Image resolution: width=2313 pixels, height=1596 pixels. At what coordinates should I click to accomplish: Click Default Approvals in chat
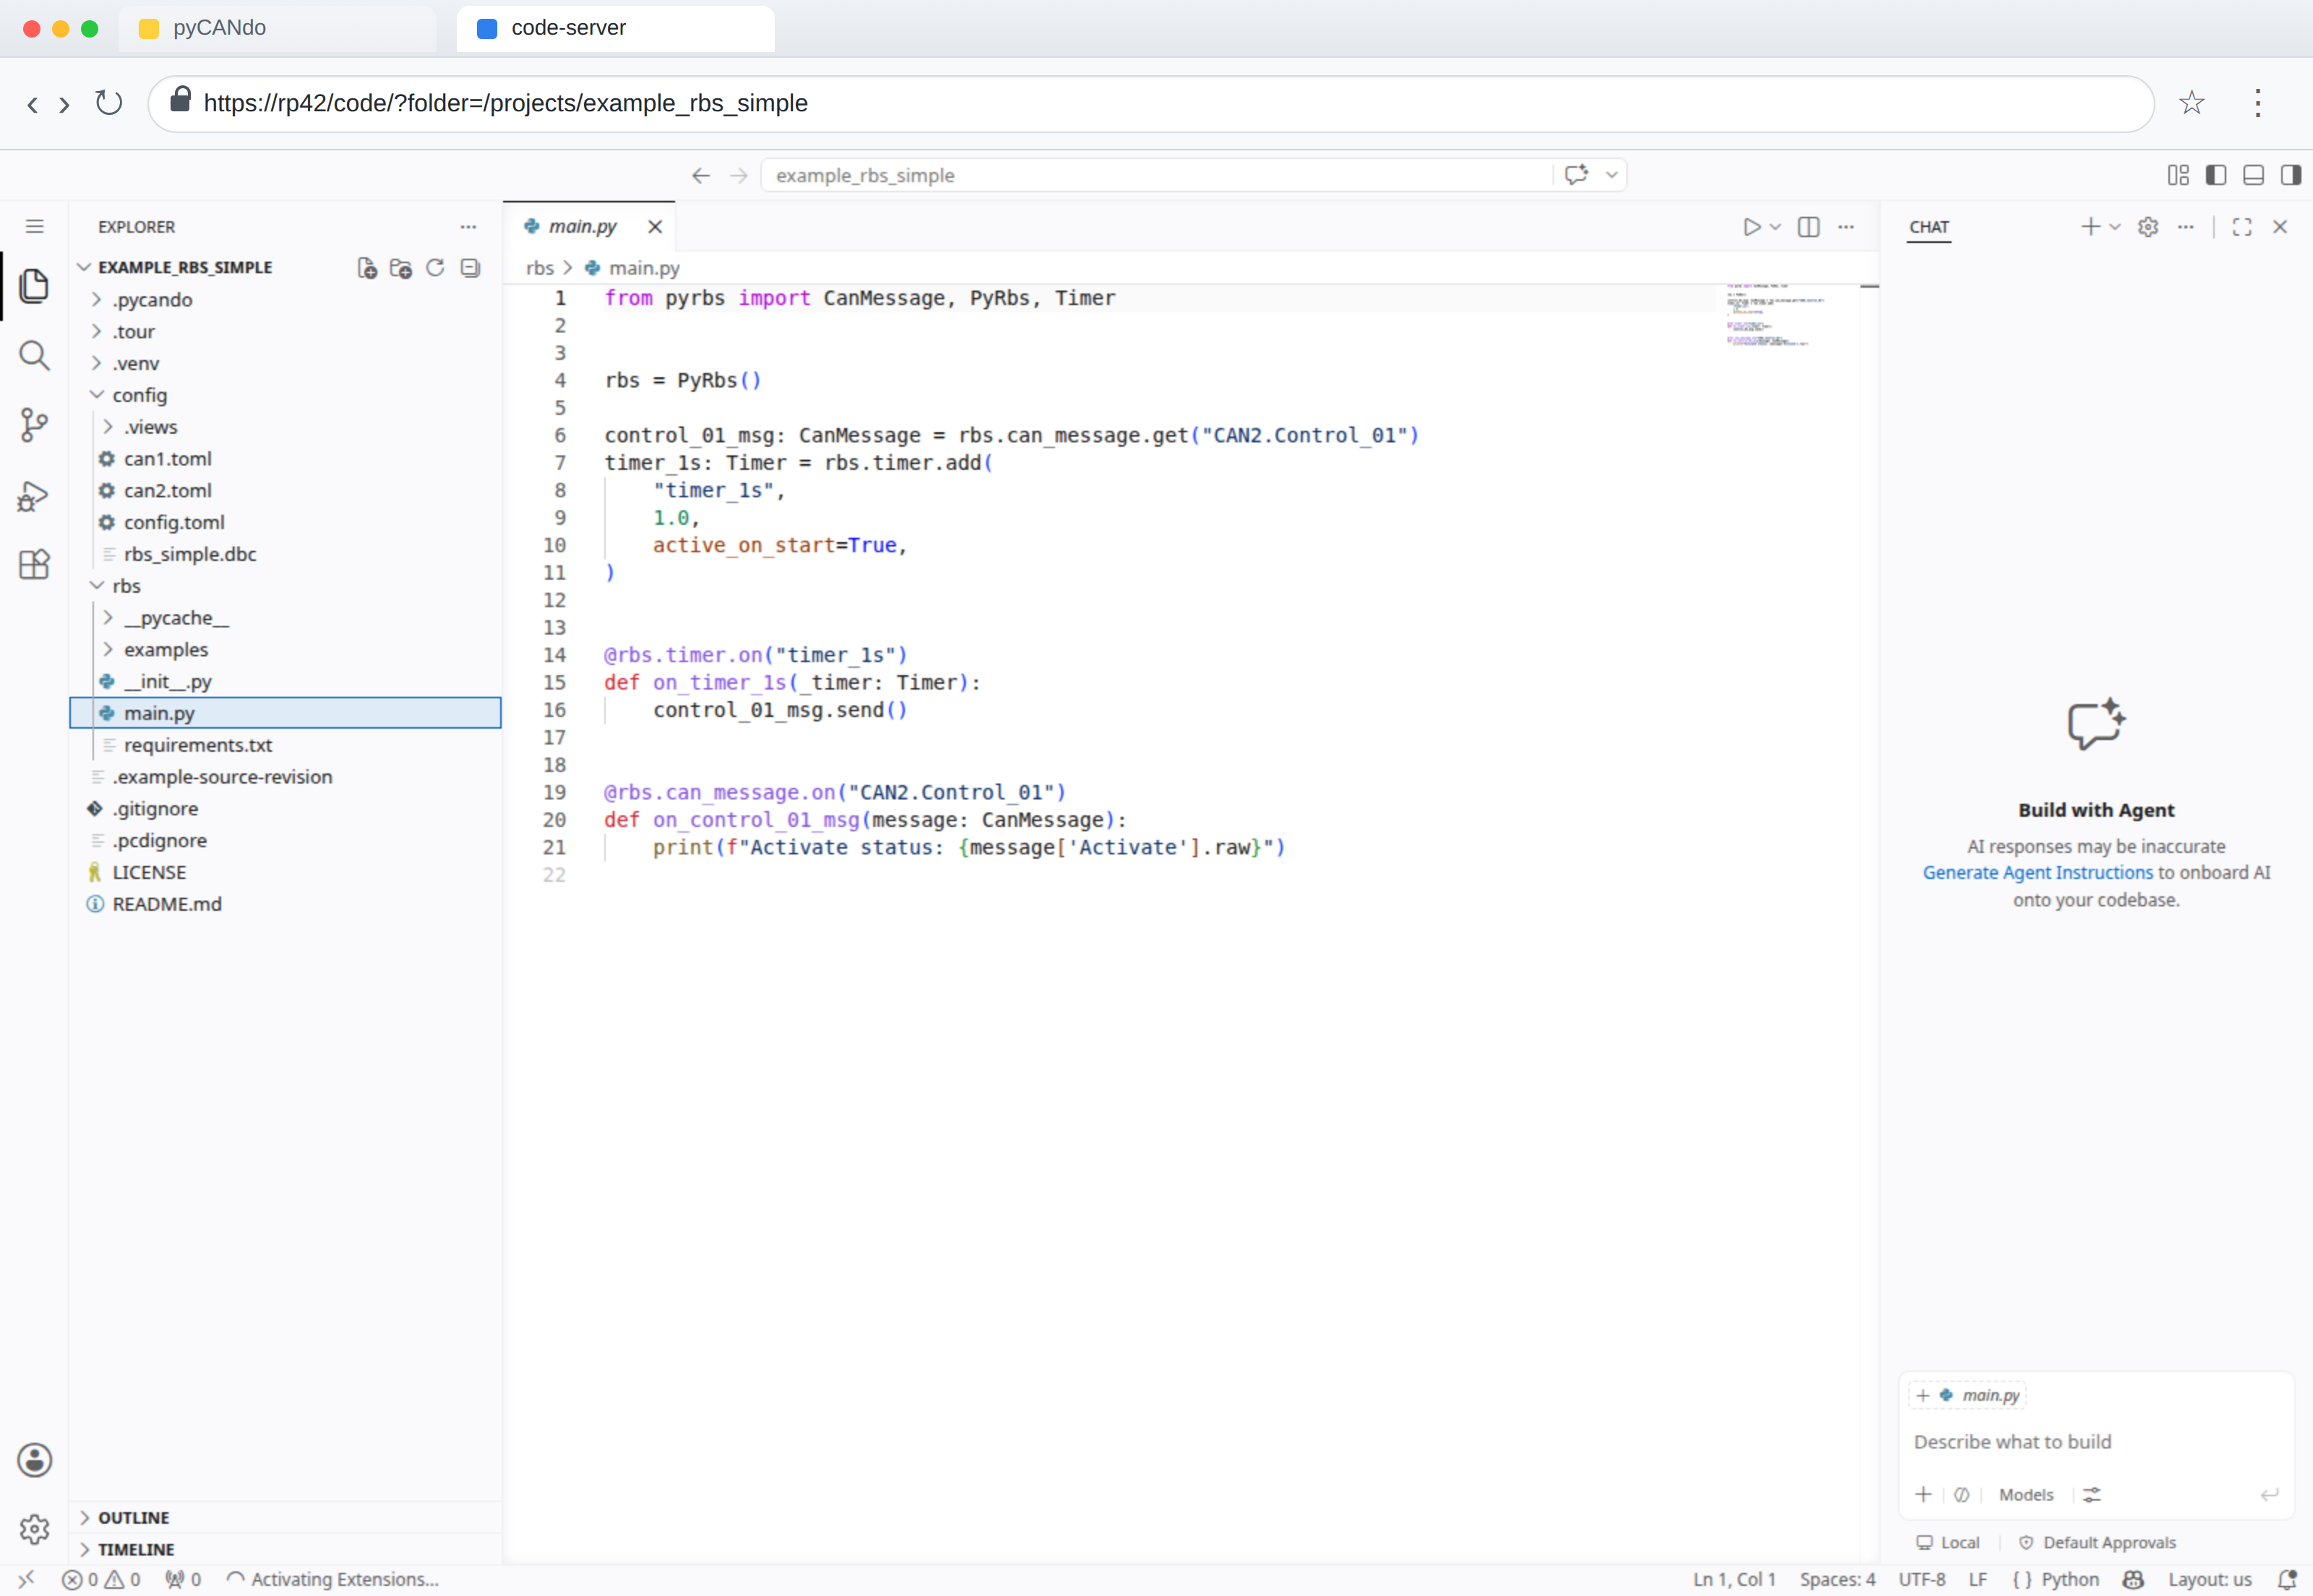[2097, 1542]
